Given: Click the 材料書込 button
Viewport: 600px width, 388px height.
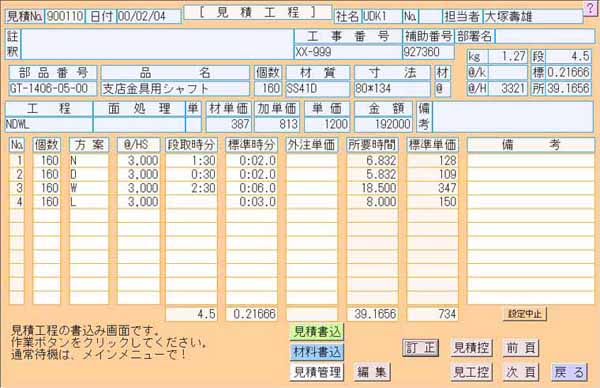Looking at the screenshot, I should (x=317, y=352).
